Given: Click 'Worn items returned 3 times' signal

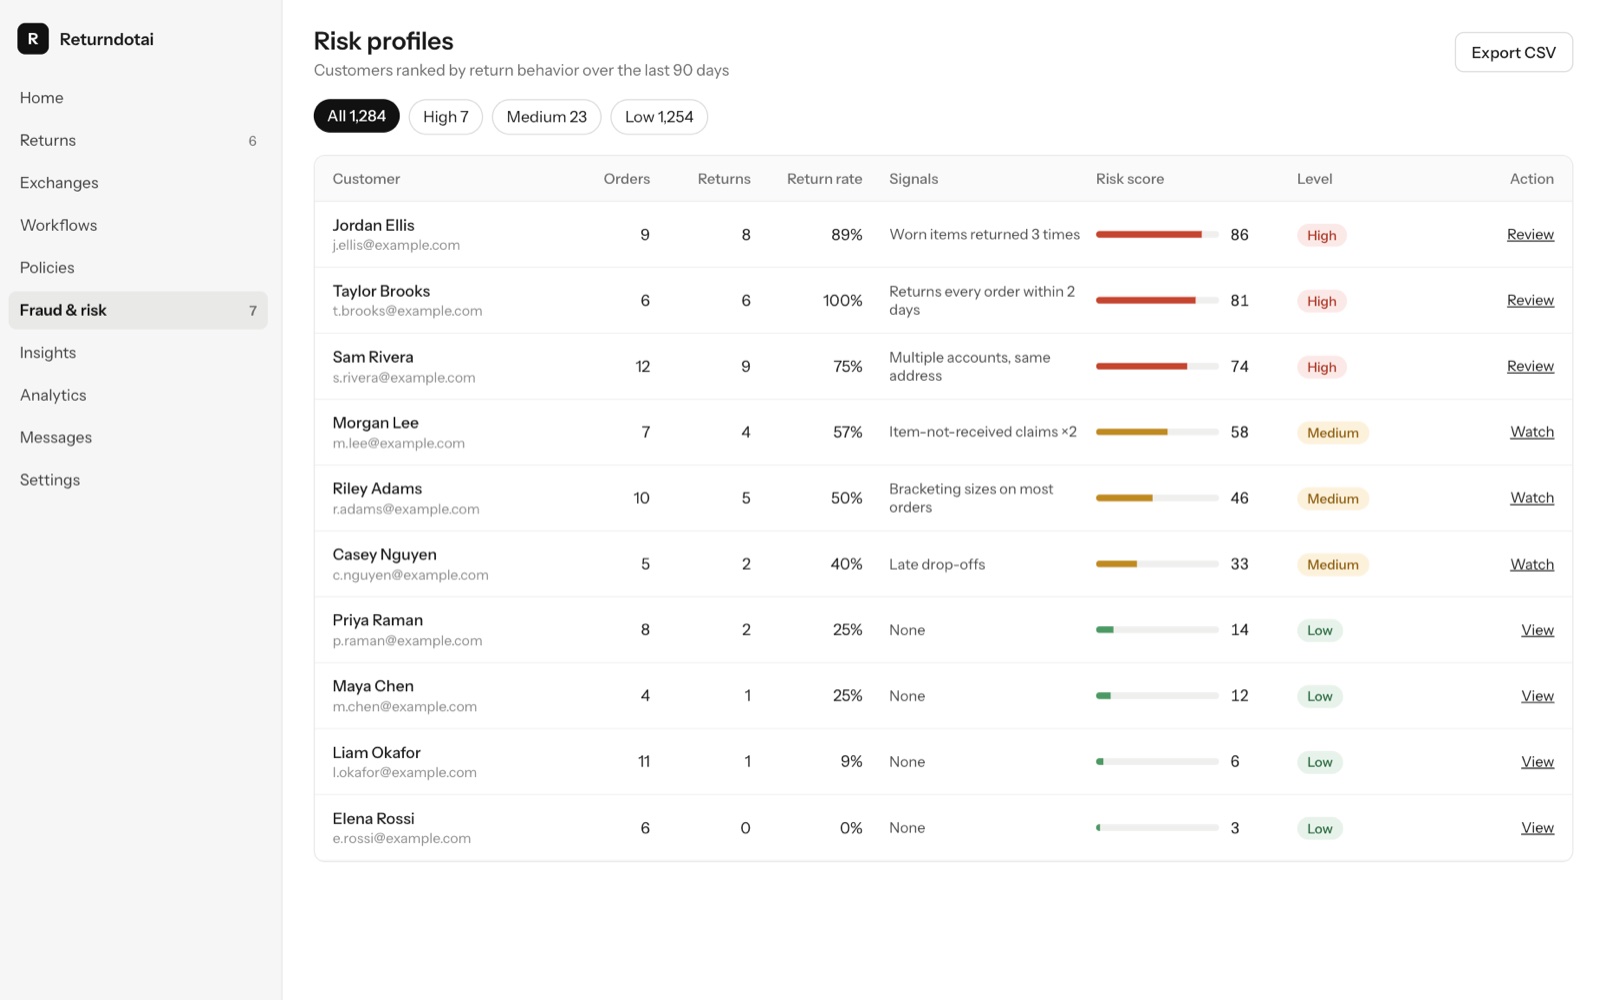Looking at the screenshot, I should pos(984,234).
